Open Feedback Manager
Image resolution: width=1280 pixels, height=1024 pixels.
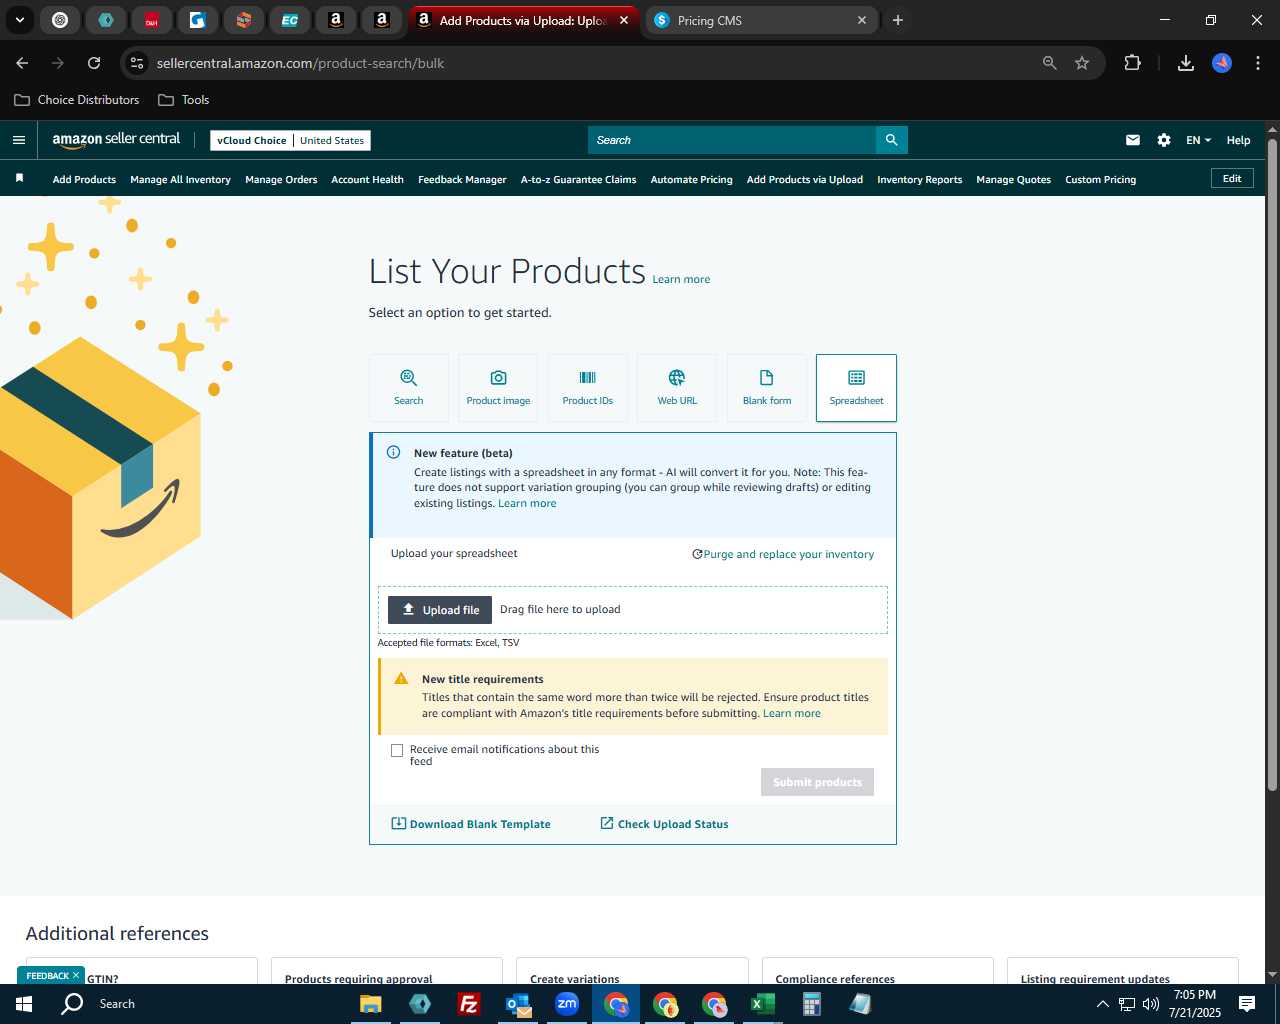[x=462, y=180]
